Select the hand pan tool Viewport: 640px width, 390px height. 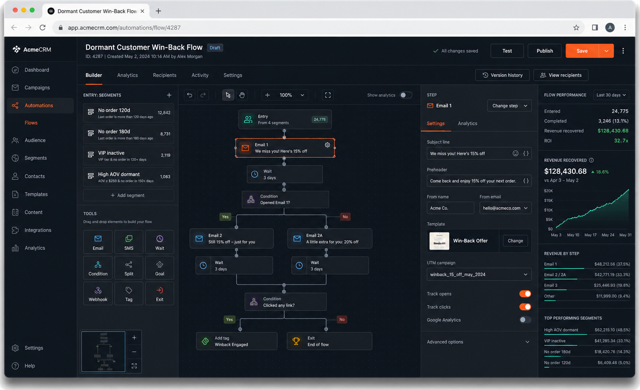(242, 95)
